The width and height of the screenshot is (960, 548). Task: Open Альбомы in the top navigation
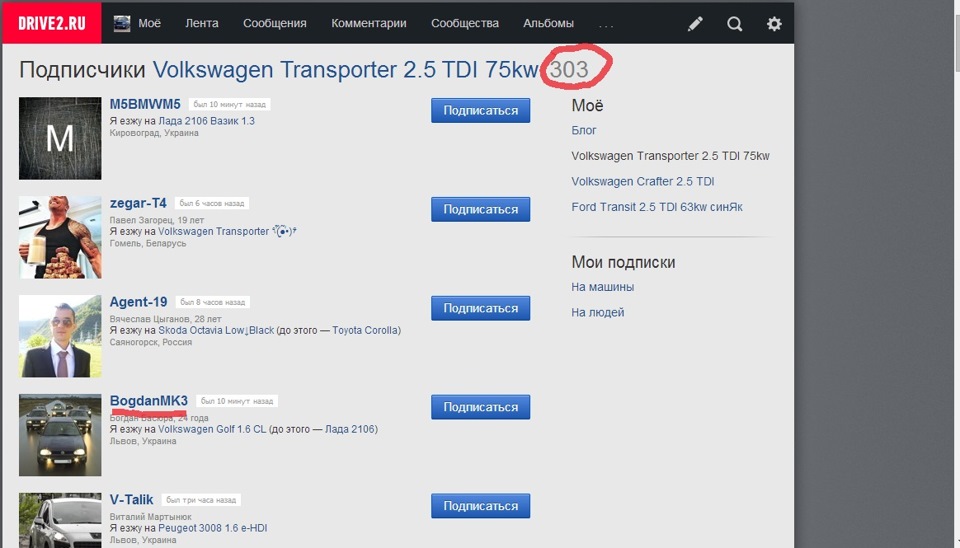coord(548,23)
